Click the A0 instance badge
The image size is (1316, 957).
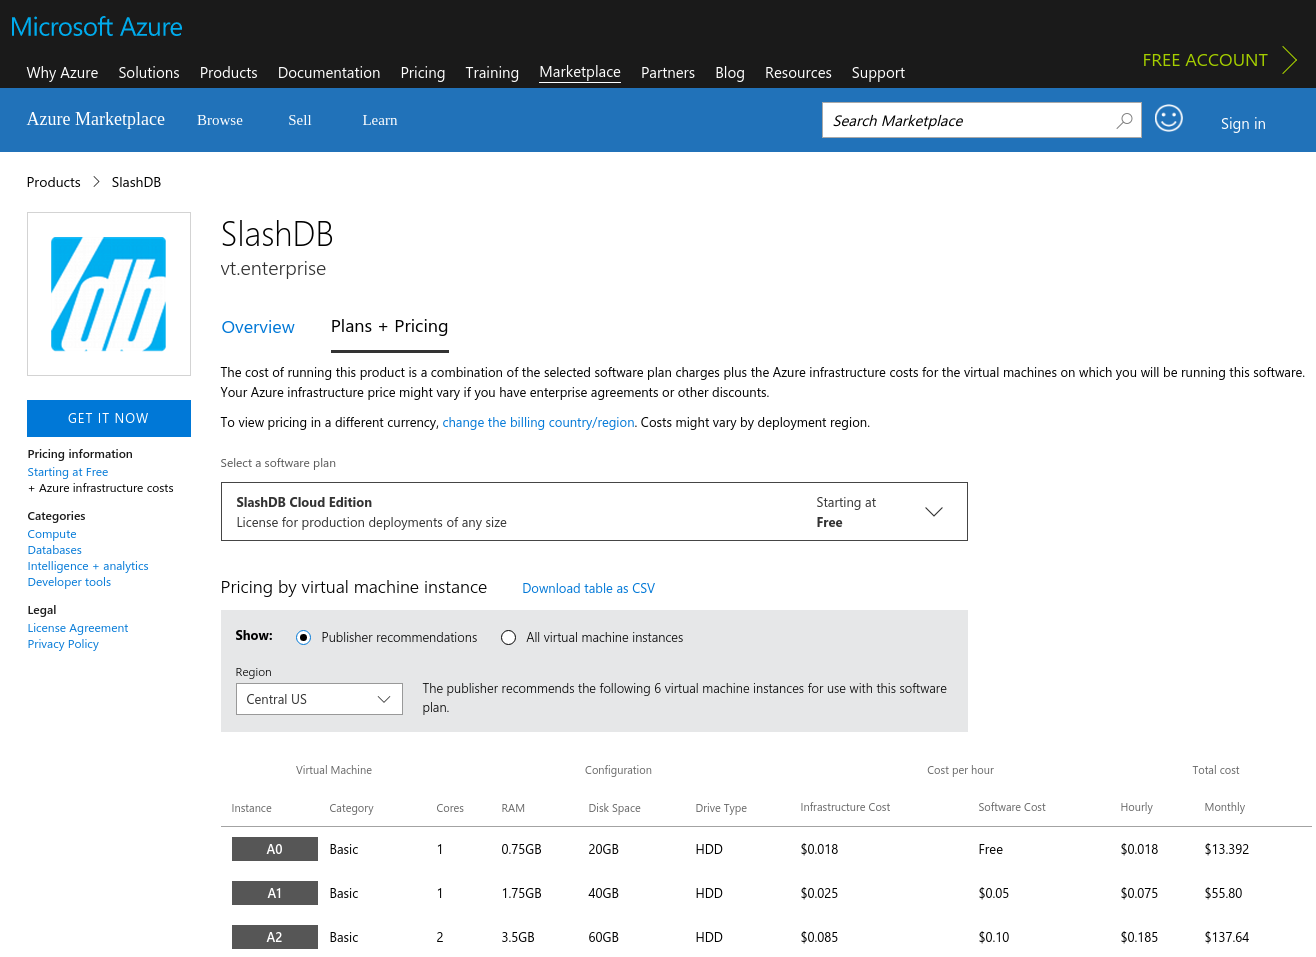tap(274, 849)
